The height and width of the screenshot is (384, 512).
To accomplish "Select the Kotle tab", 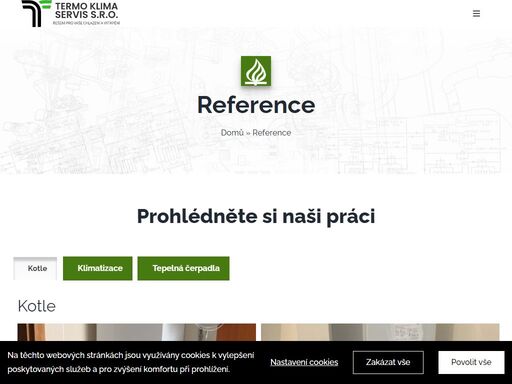I will click(35, 268).
